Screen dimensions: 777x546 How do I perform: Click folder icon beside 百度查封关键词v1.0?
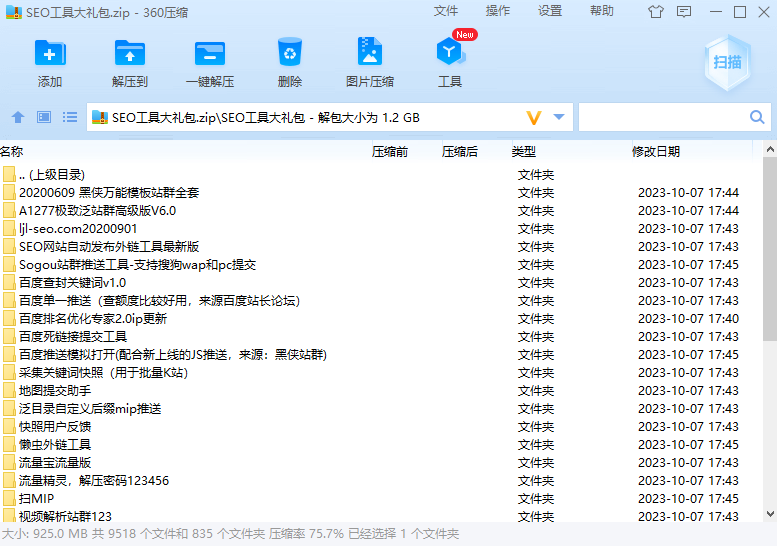pyautogui.click(x=9, y=282)
